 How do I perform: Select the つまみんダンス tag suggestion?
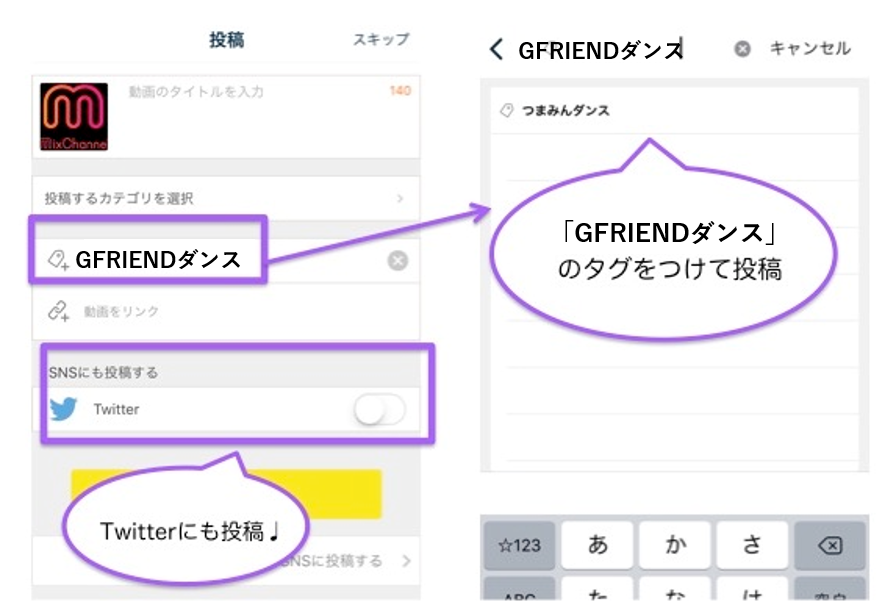pos(565,110)
